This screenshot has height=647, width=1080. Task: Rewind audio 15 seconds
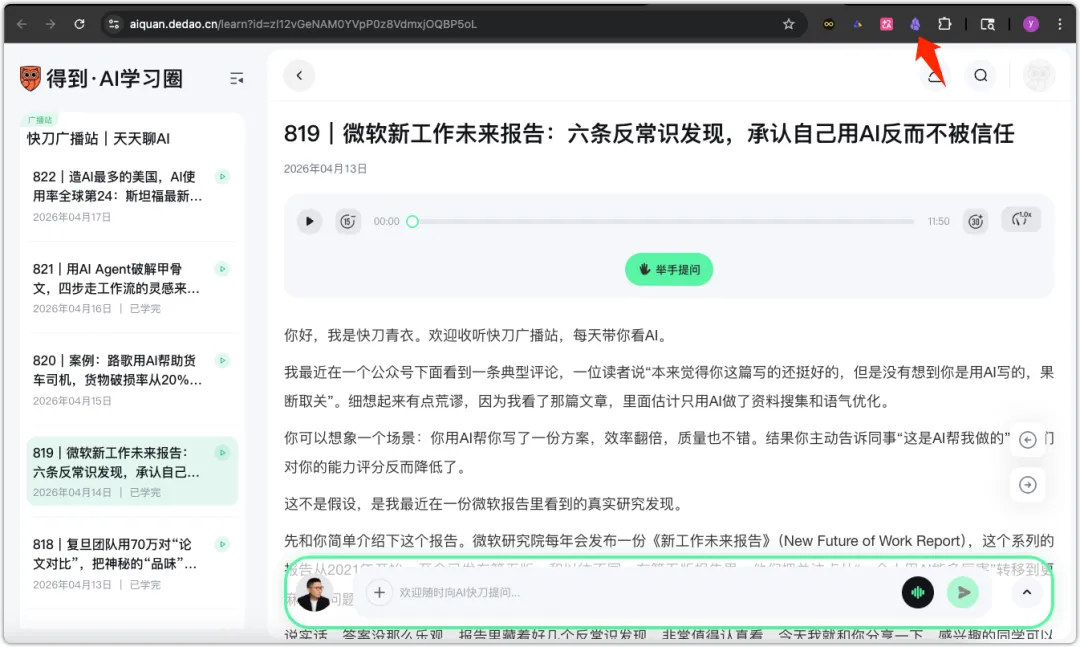coord(348,221)
